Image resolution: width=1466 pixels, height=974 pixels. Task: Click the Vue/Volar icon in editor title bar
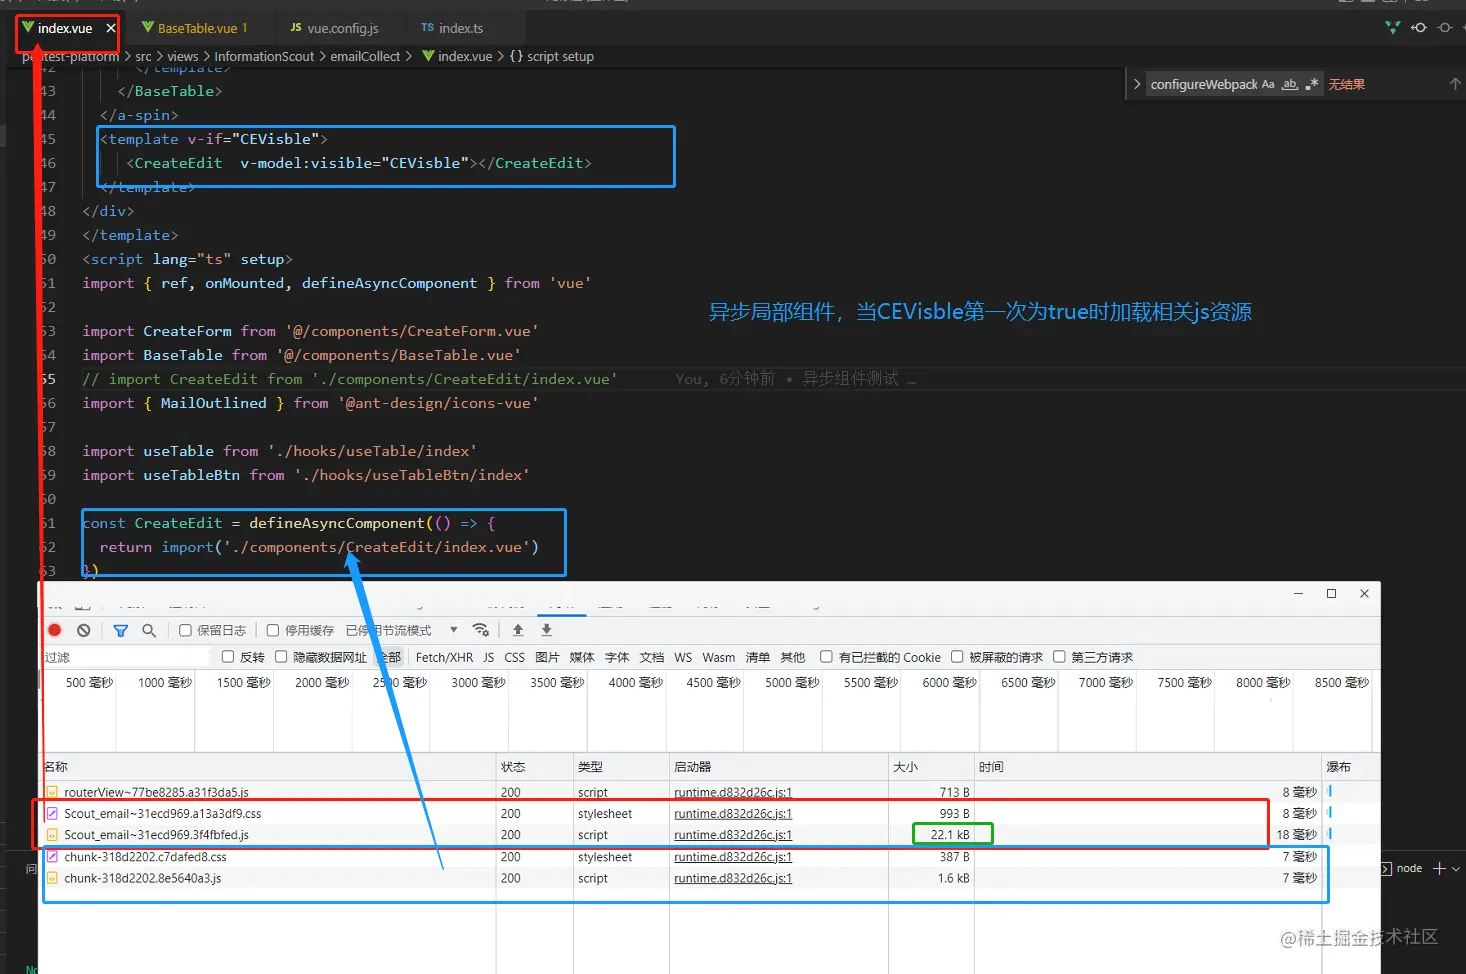point(1393,28)
